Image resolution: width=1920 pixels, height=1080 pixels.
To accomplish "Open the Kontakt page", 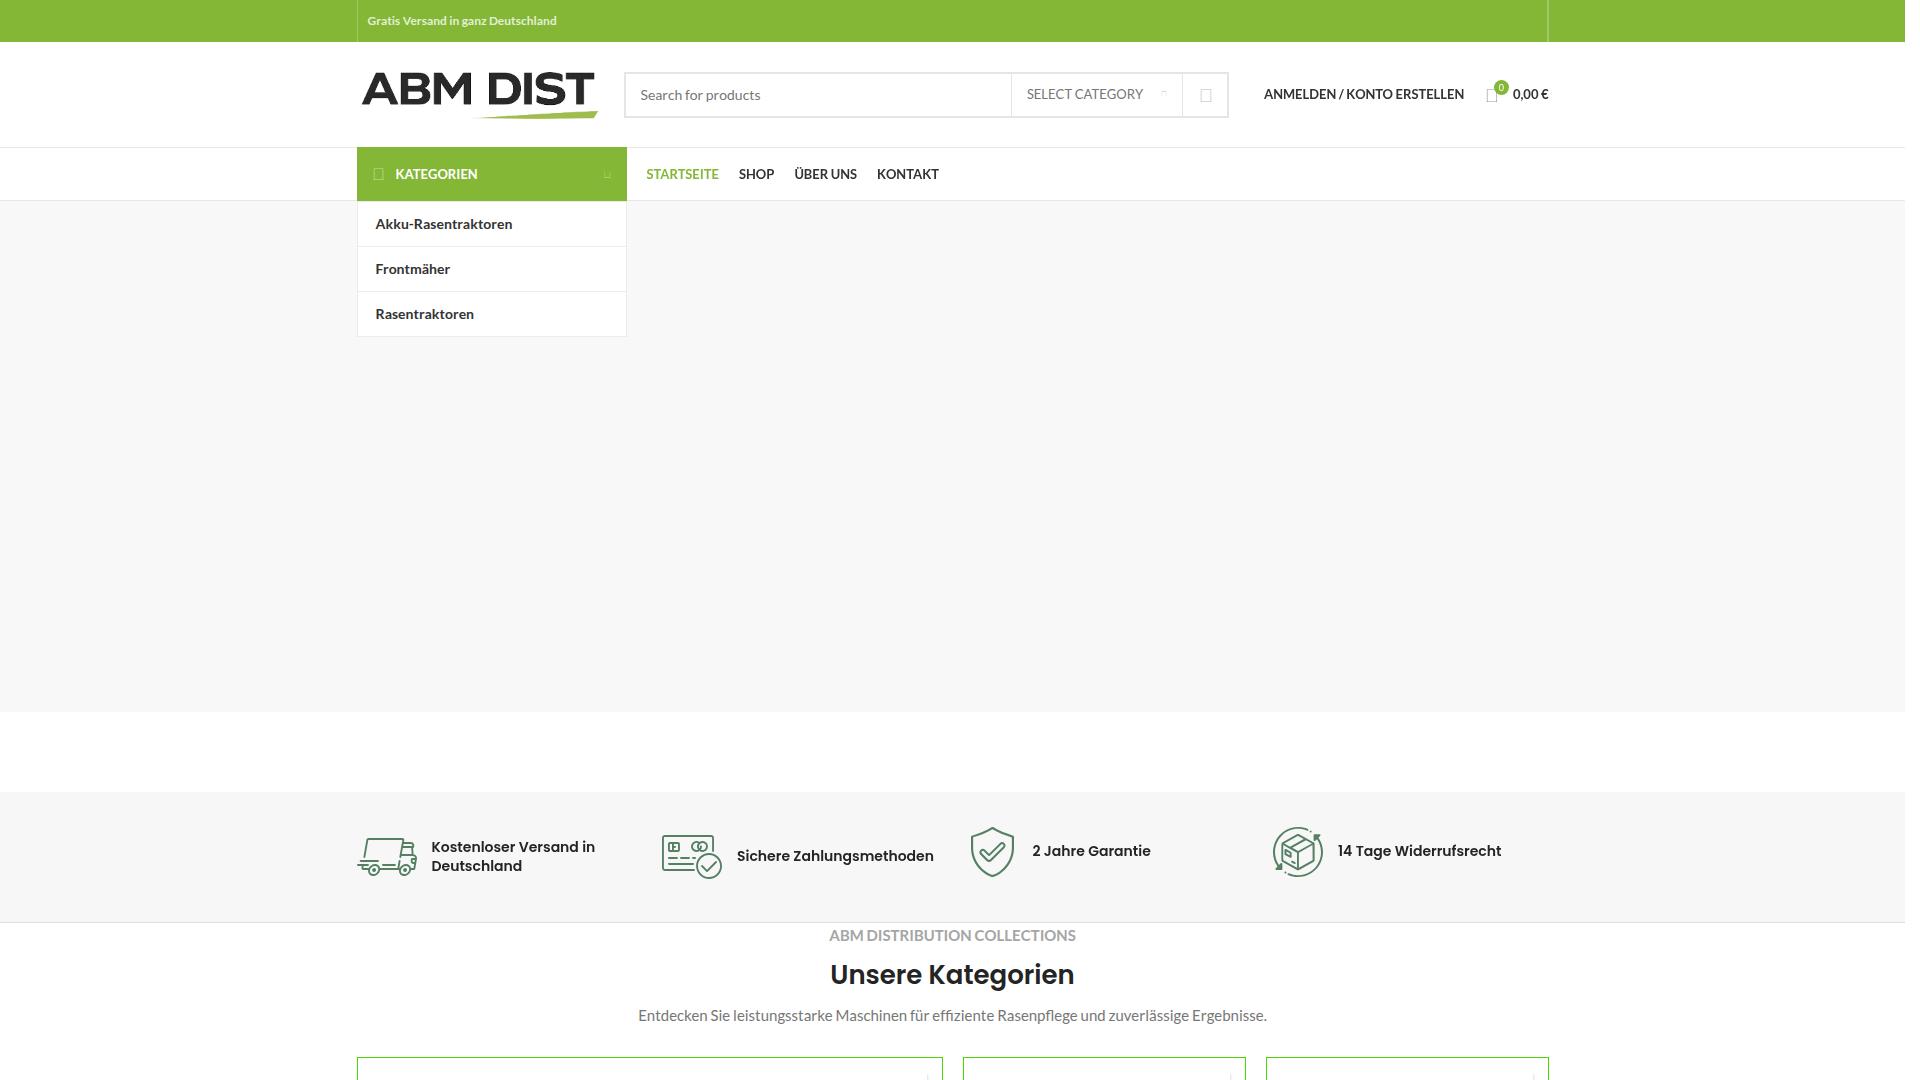I will [908, 174].
